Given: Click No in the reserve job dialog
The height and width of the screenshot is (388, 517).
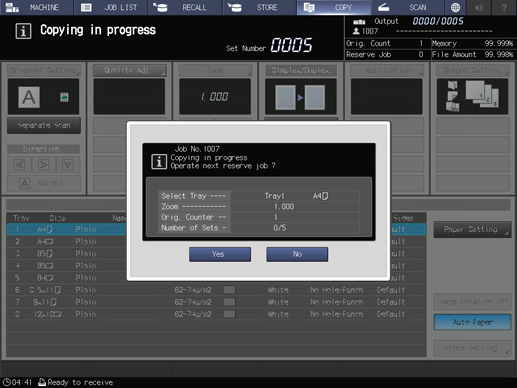Looking at the screenshot, I should 297,254.
